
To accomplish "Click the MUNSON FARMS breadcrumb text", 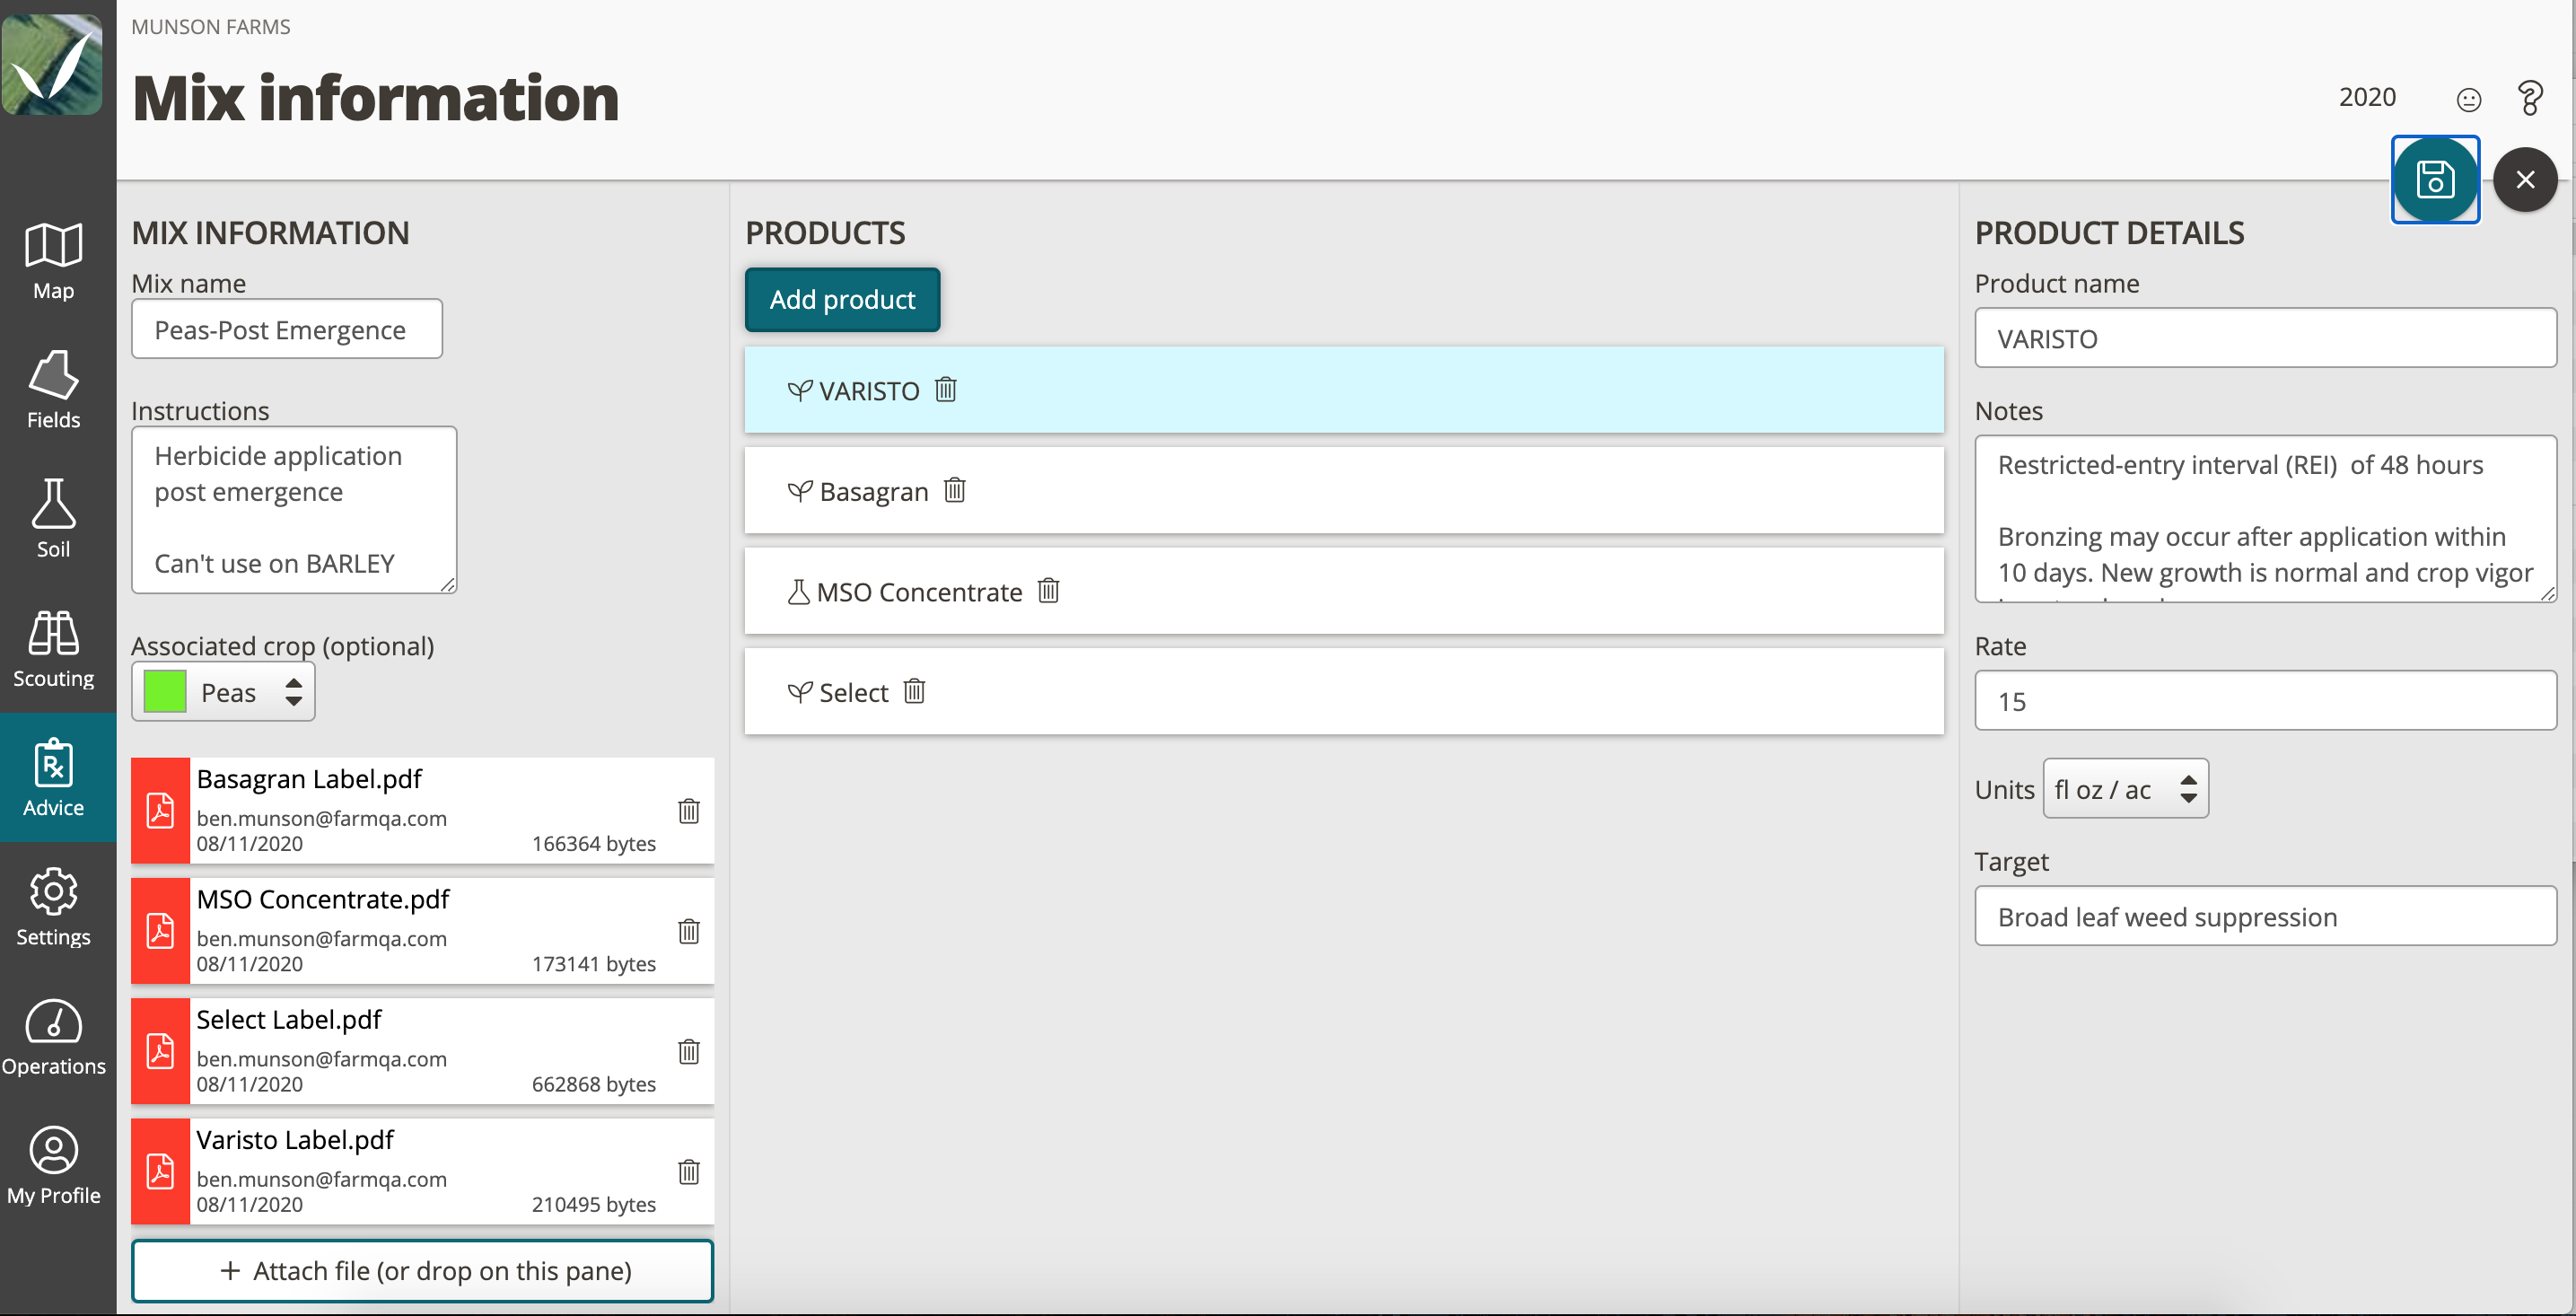I will (x=211, y=27).
